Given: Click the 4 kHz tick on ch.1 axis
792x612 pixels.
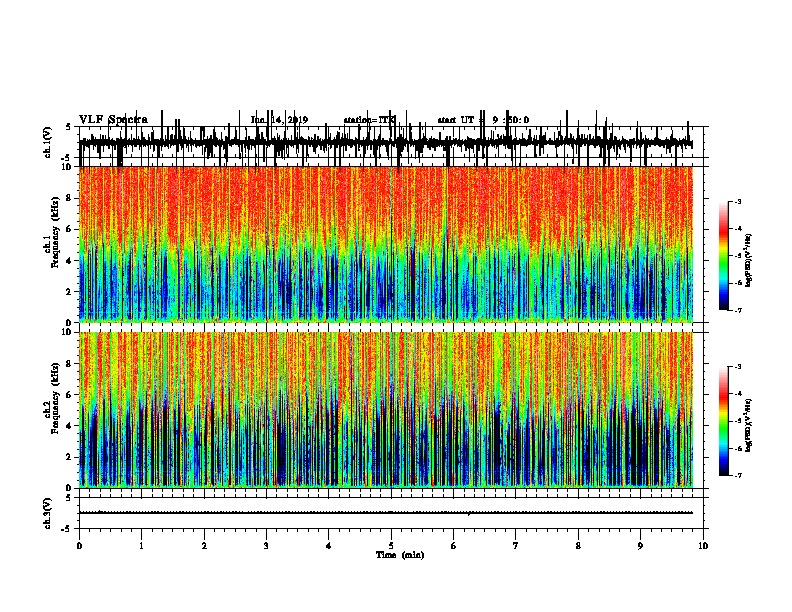Looking at the screenshot, I should (x=69, y=261).
